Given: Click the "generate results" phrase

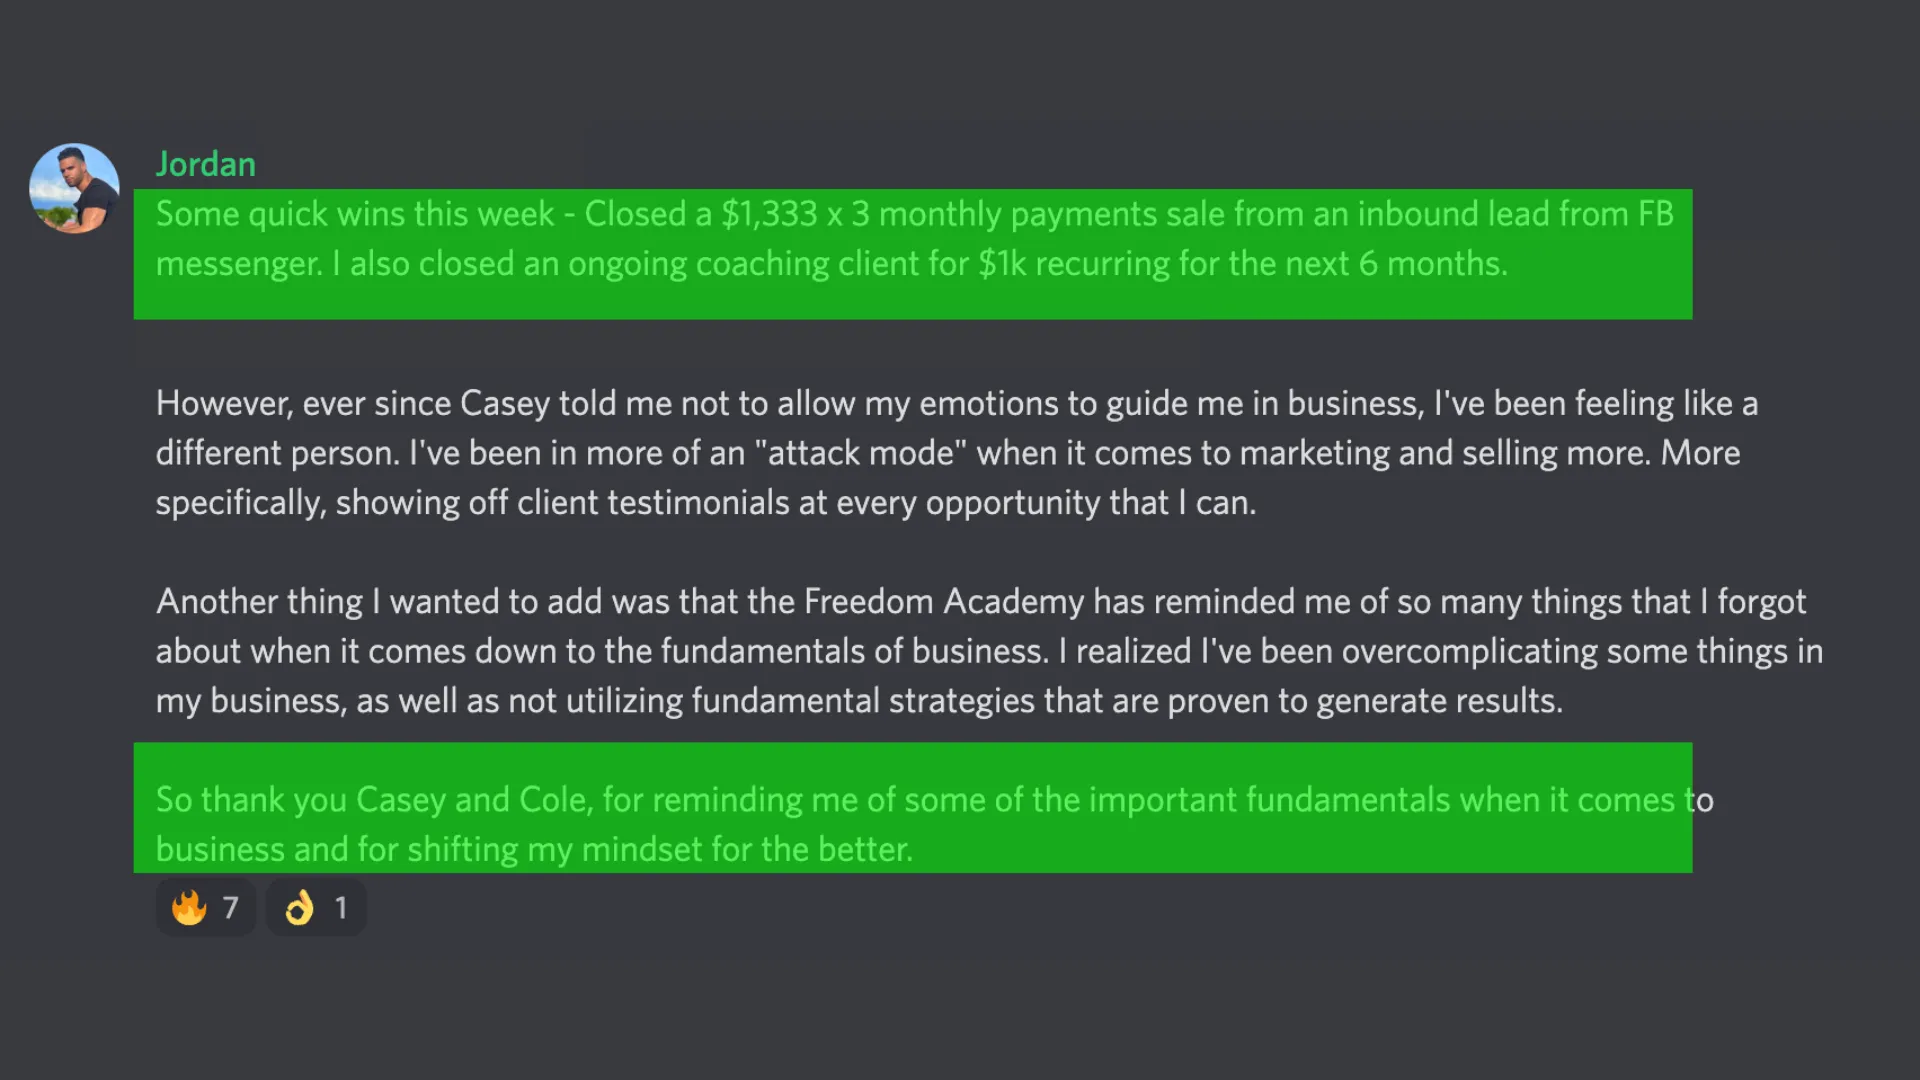Looking at the screenshot, I should 1438,701.
